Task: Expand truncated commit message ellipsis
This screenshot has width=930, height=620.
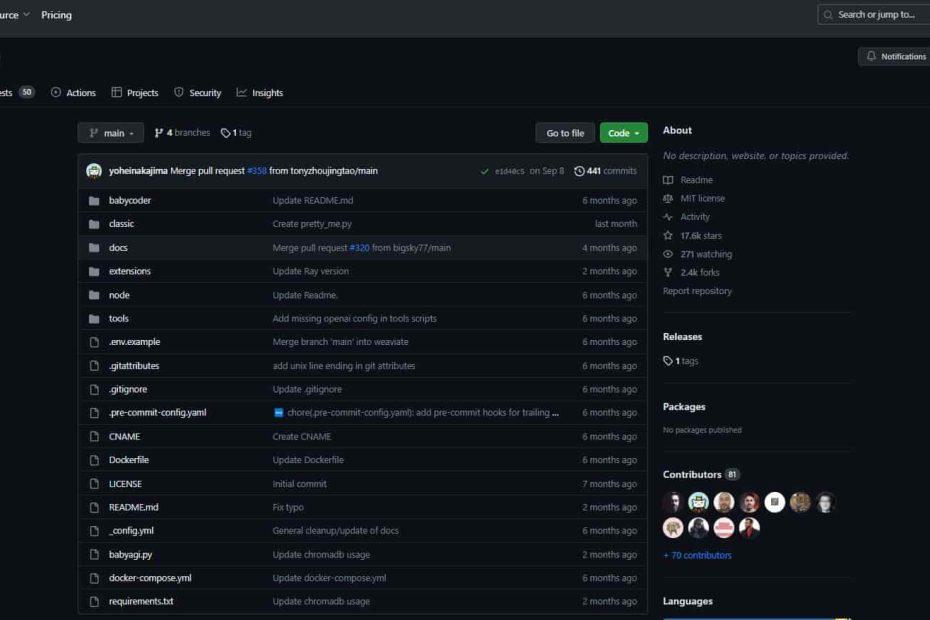Action: coord(555,412)
